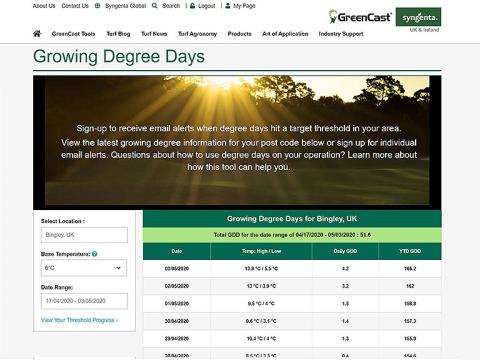480x360 pixels.
Task: Open the Turf News menu item
Action: 154,34
